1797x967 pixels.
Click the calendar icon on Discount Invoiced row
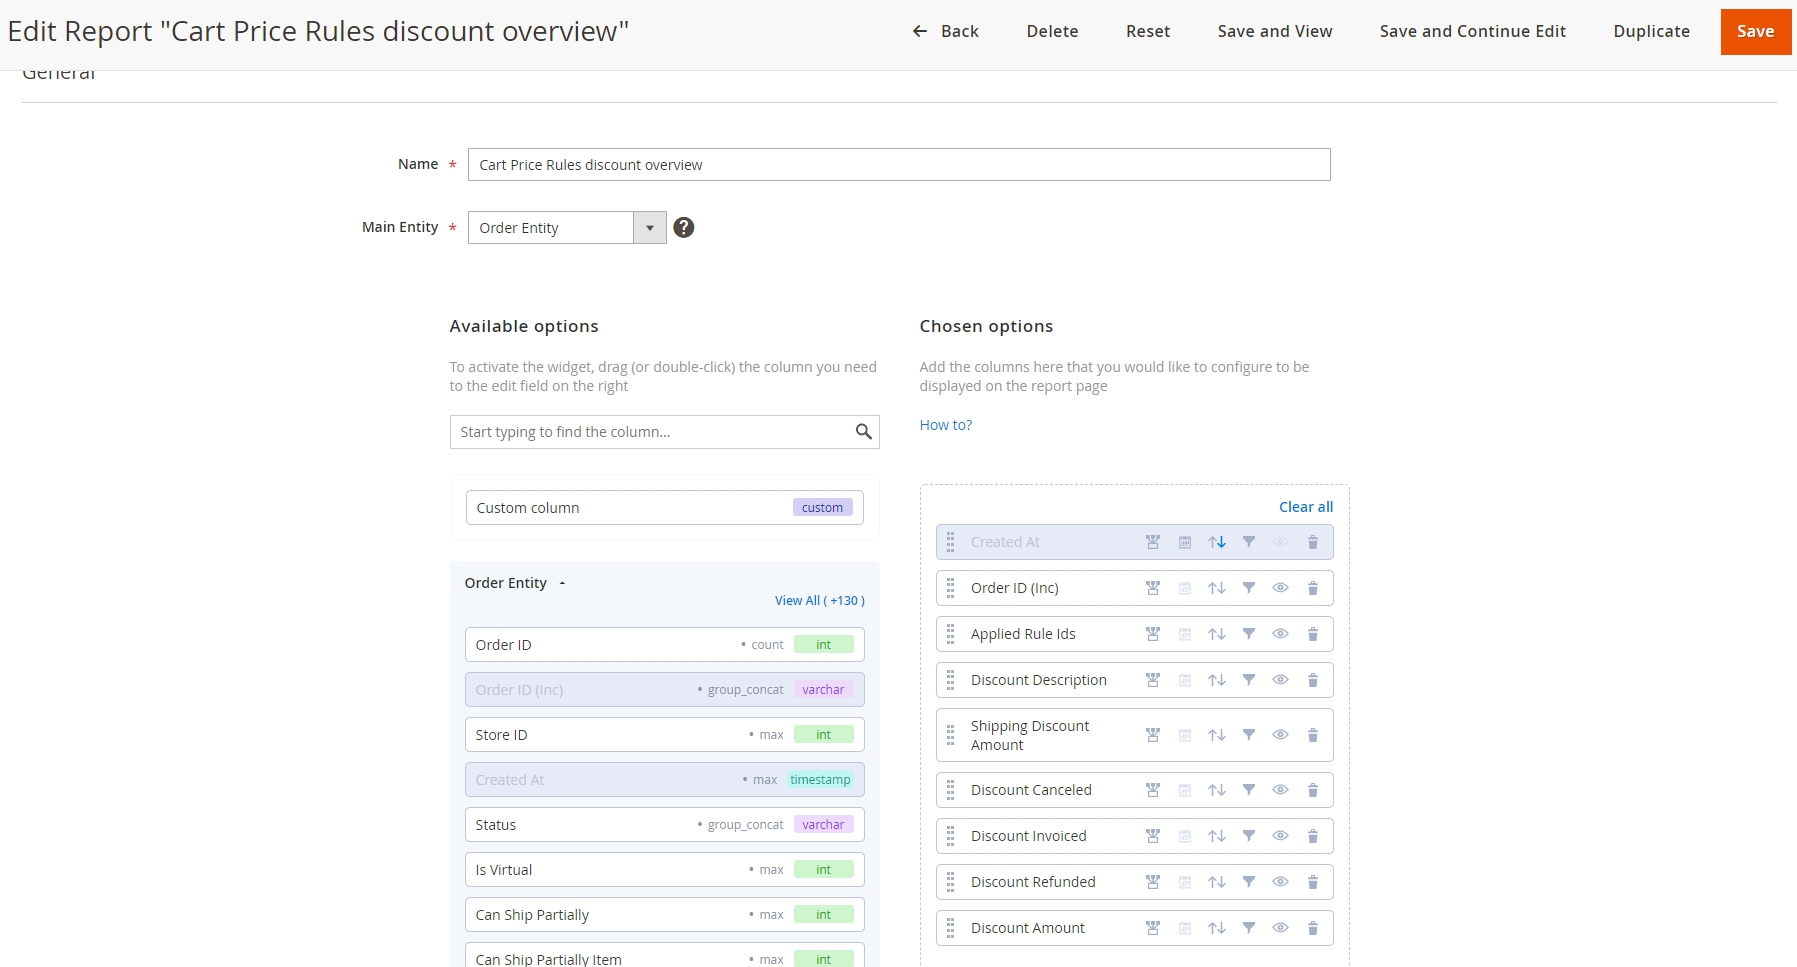[1185, 836]
